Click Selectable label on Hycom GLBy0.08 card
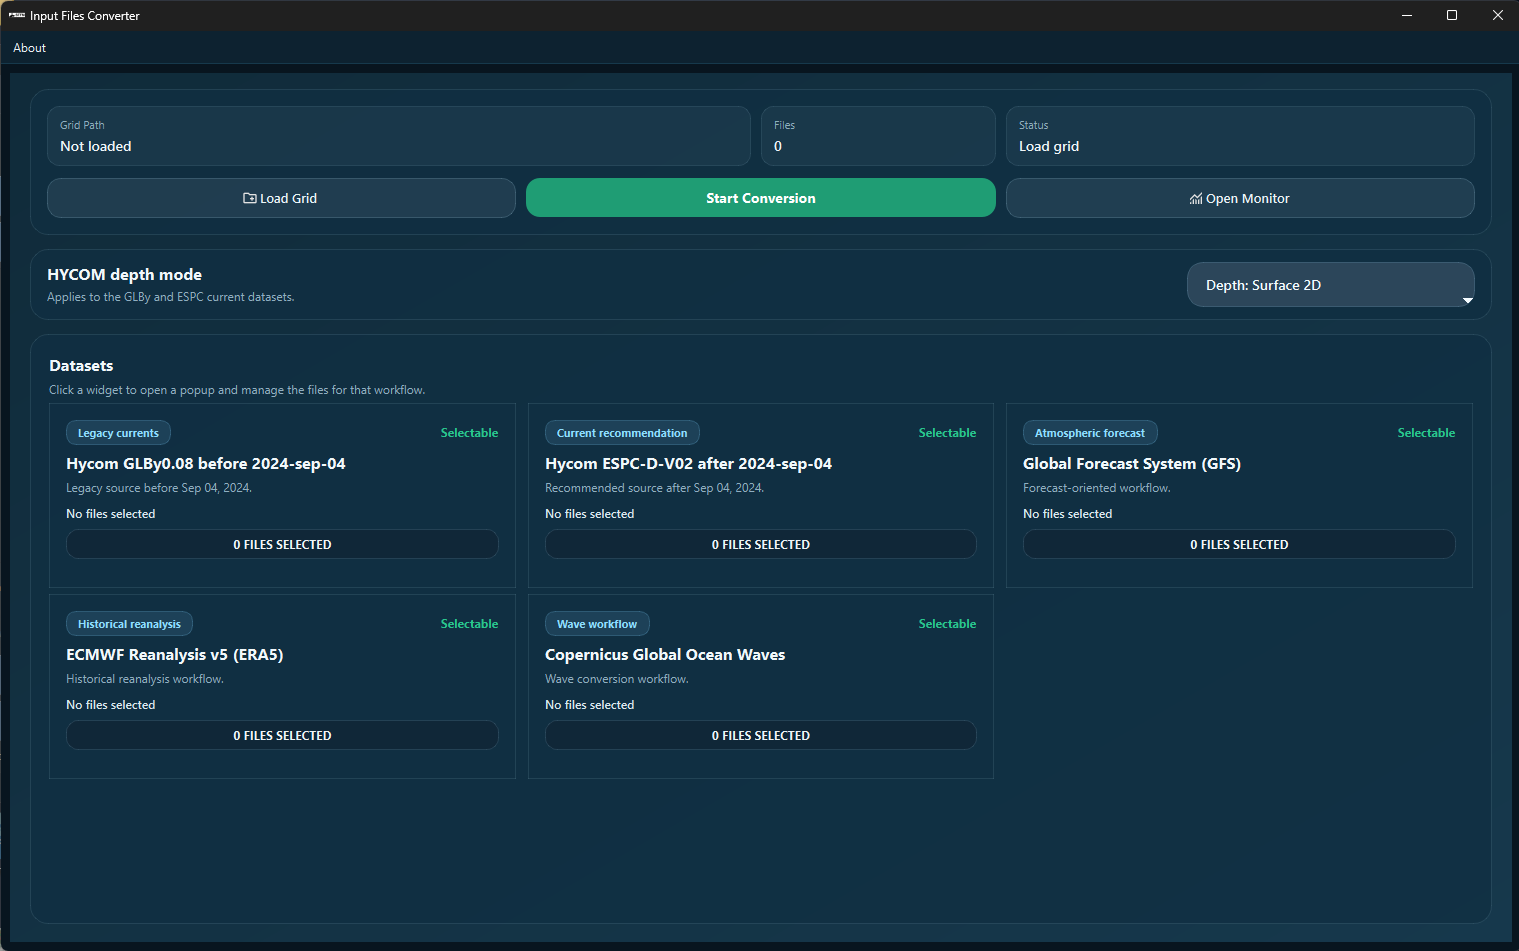The width and height of the screenshot is (1519, 951). tap(469, 433)
